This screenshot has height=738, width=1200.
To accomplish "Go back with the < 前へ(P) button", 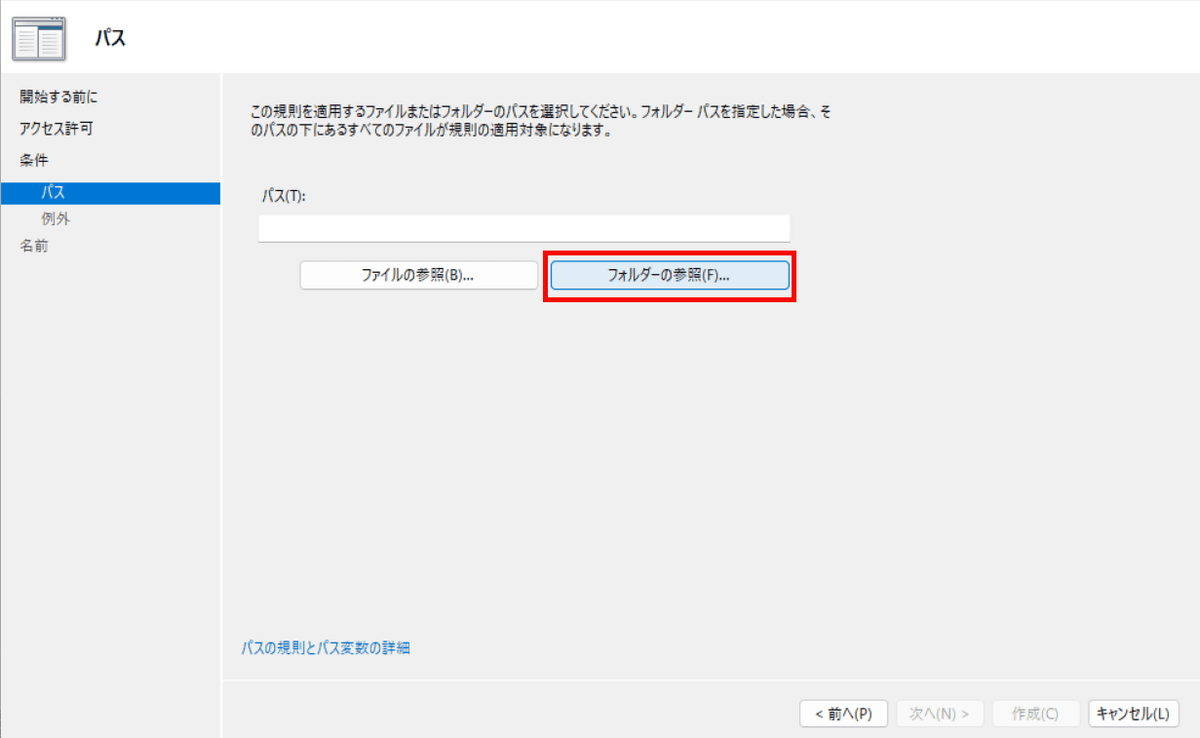I will pyautogui.click(x=843, y=713).
